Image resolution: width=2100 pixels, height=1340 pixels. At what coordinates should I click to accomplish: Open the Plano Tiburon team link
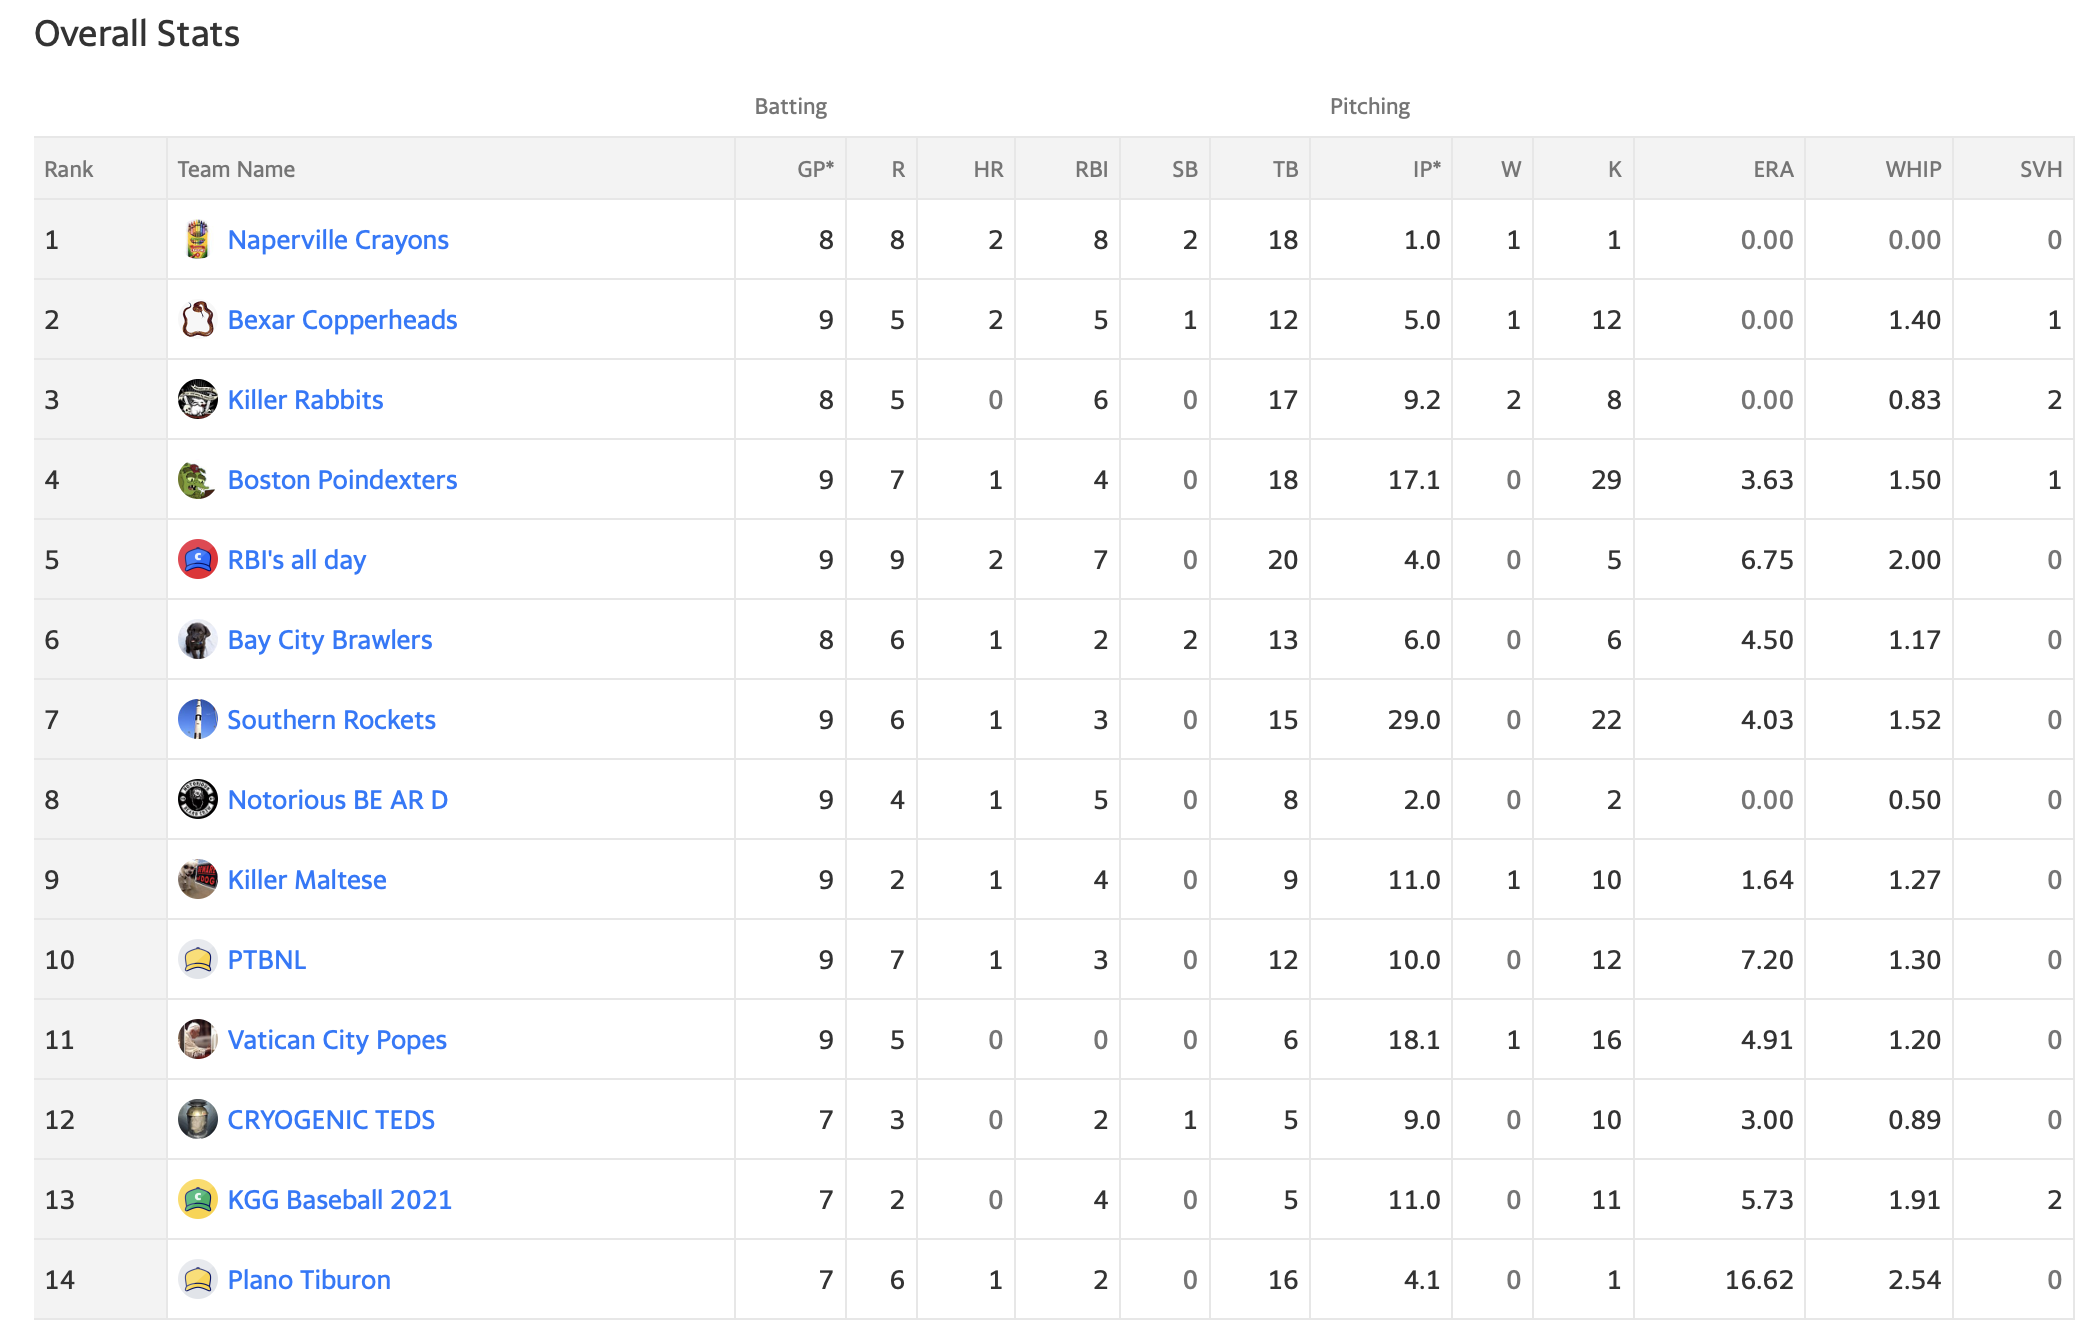tap(309, 1280)
